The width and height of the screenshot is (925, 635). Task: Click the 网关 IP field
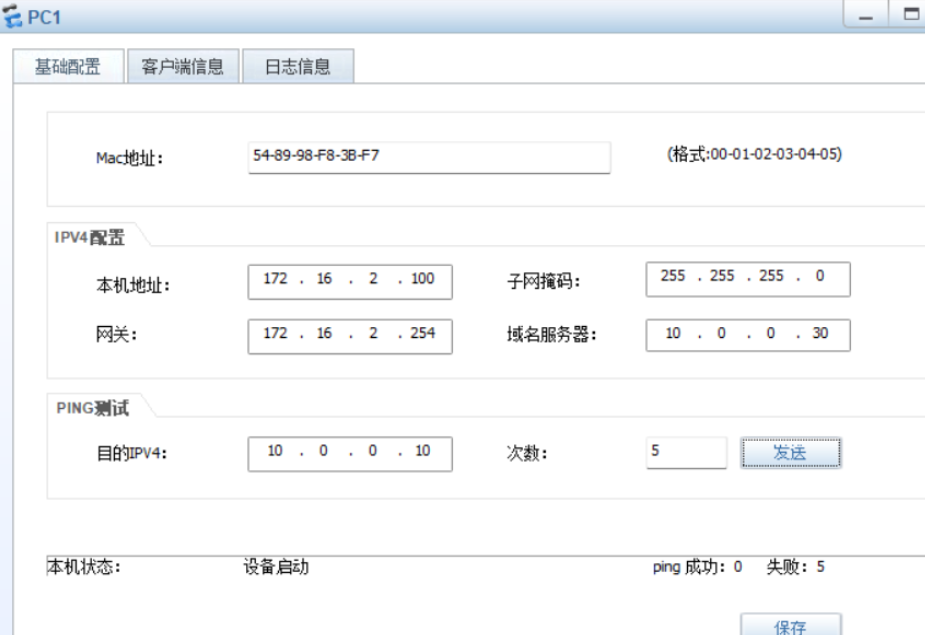pos(350,336)
